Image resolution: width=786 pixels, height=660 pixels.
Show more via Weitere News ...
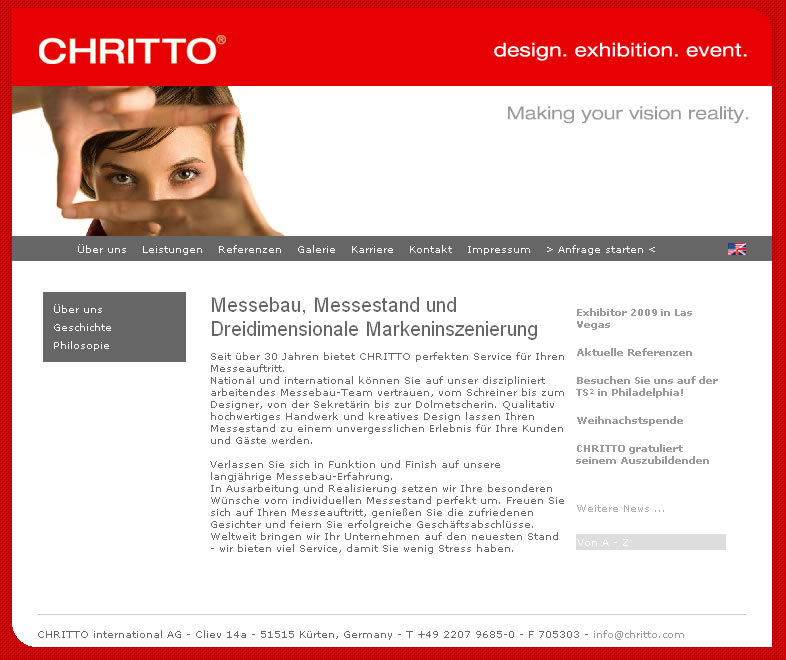[x=621, y=509]
